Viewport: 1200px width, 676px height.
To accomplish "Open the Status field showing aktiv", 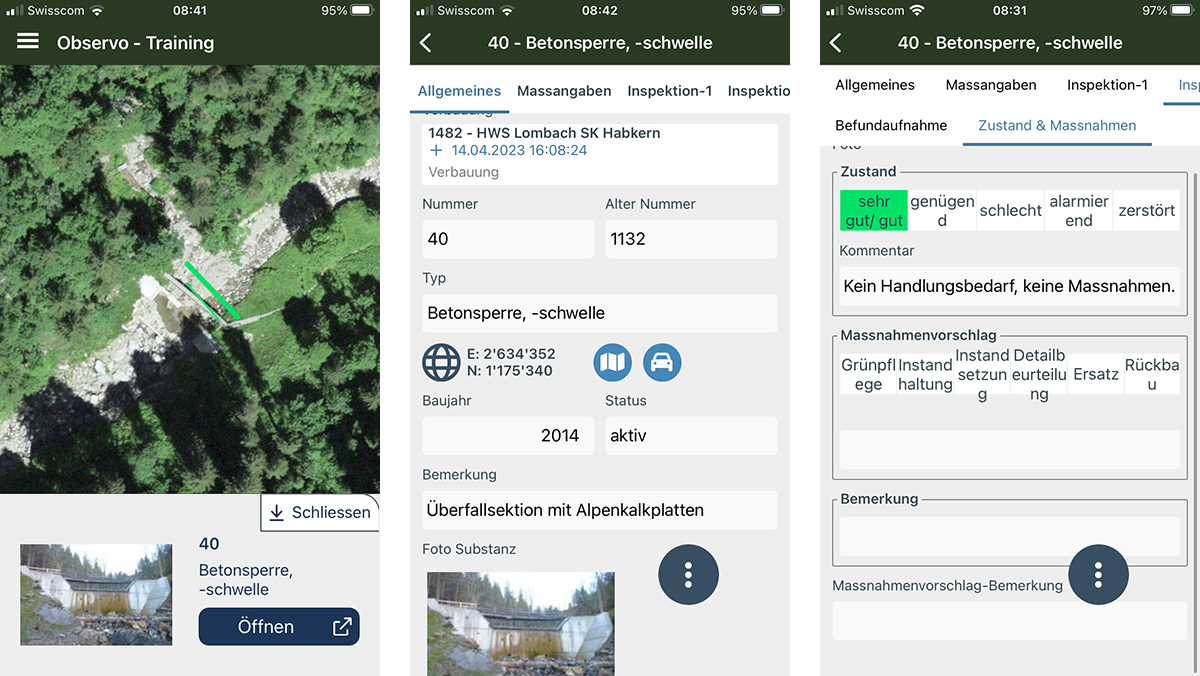I will coord(690,436).
